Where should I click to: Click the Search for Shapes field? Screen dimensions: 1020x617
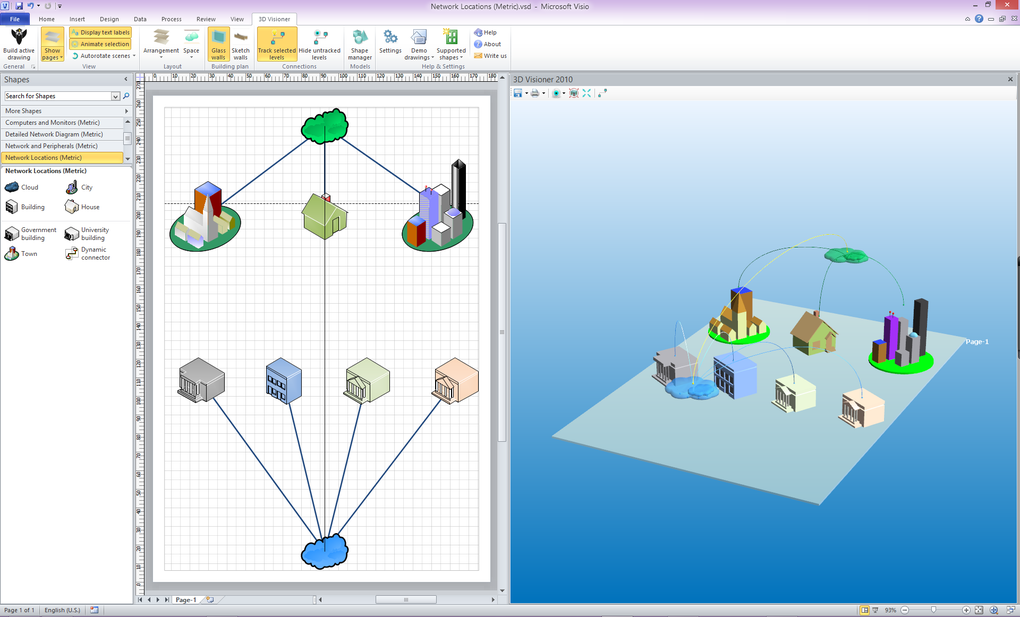58,96
